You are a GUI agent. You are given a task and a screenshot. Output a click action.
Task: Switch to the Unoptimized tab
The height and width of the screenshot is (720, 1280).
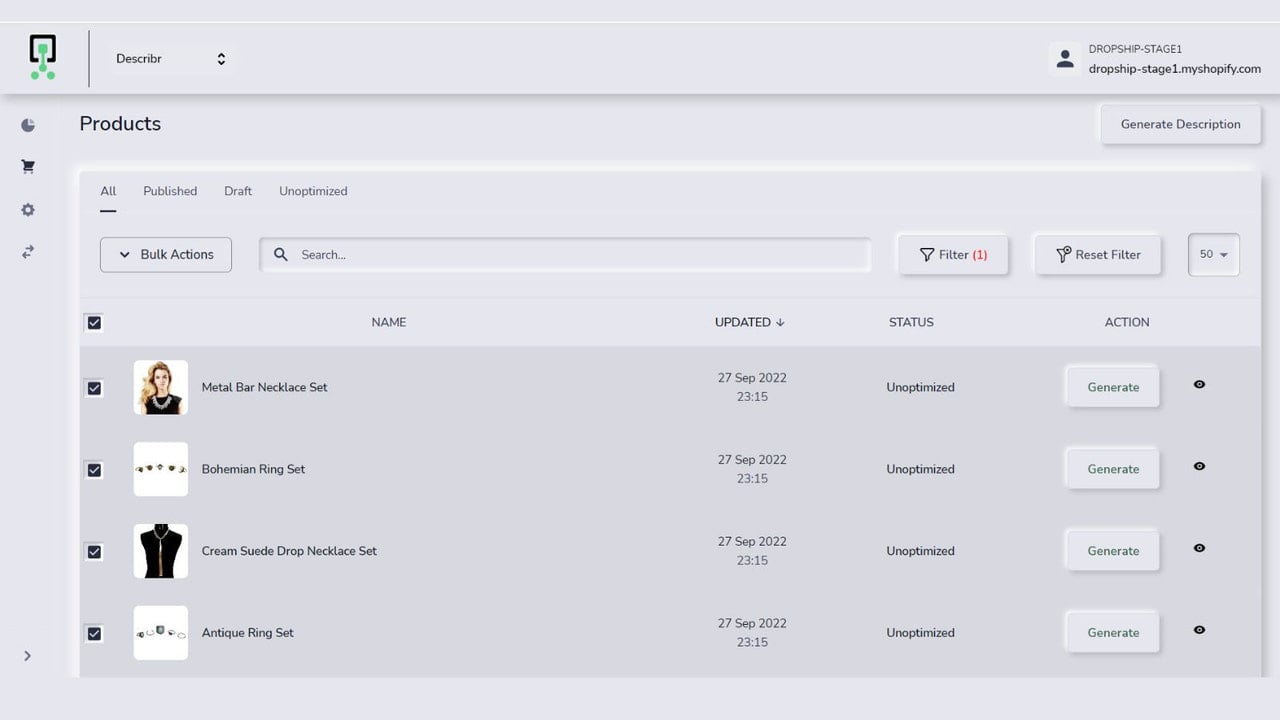(x=313, y=191)
